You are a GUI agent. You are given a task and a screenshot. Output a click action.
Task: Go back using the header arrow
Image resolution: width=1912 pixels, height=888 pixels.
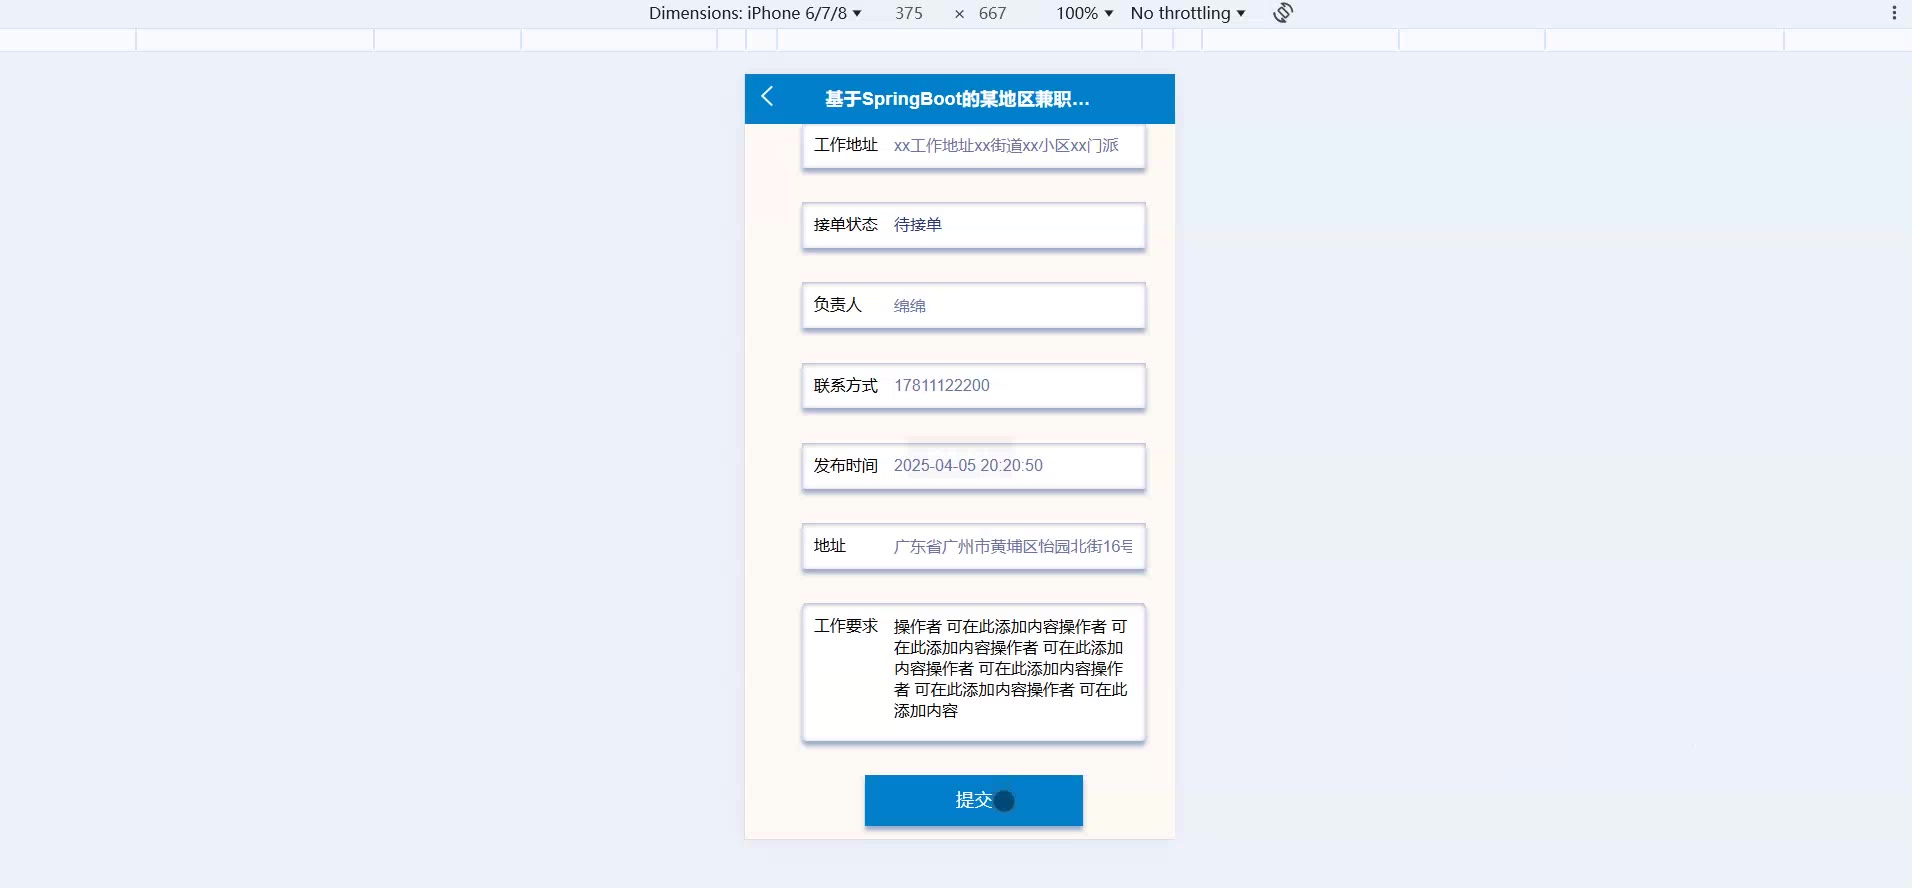768,97
